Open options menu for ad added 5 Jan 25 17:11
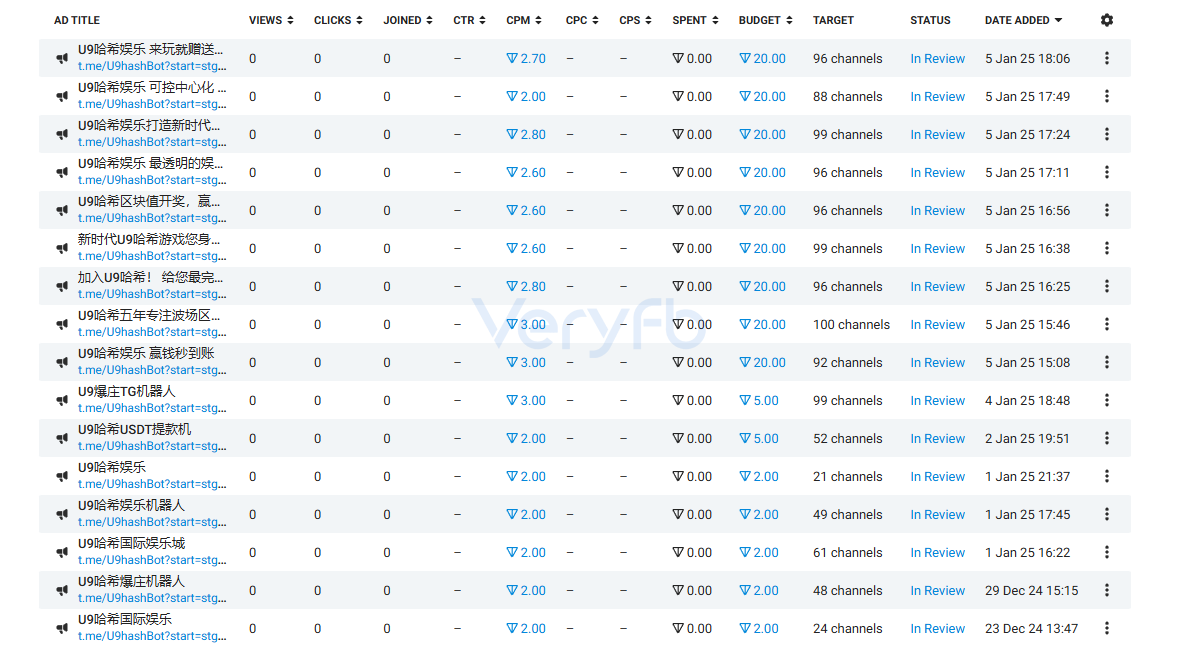The image size is (1177, 657). (1106, 172)
